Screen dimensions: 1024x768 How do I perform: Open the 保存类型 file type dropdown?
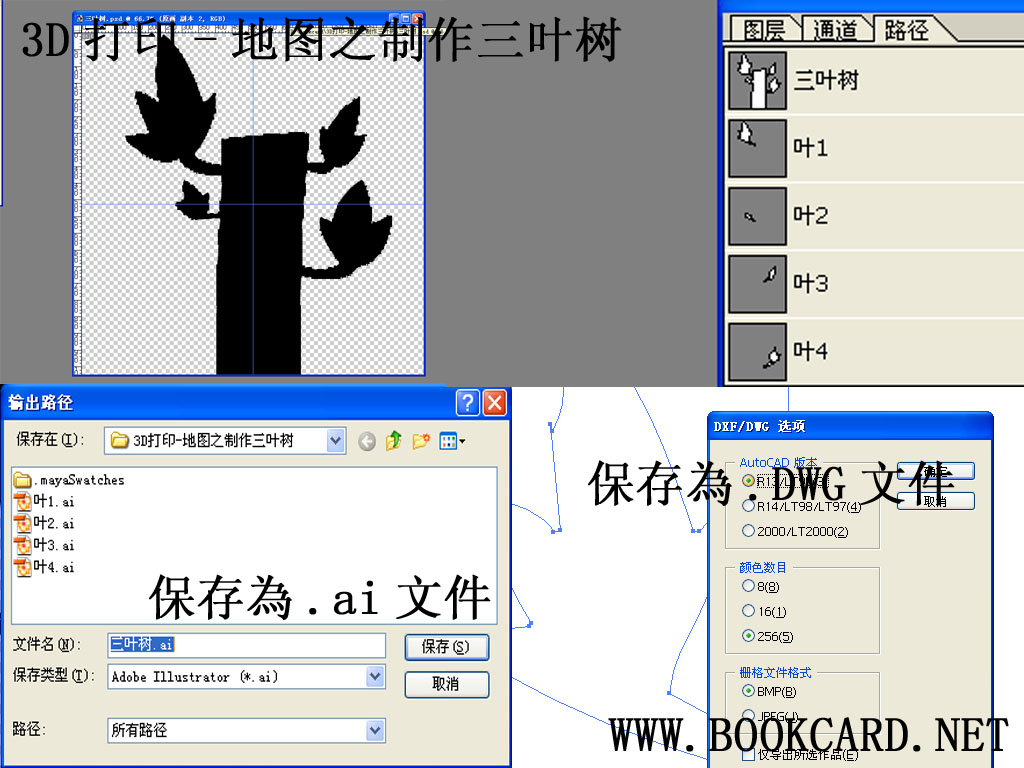[375, 677]
